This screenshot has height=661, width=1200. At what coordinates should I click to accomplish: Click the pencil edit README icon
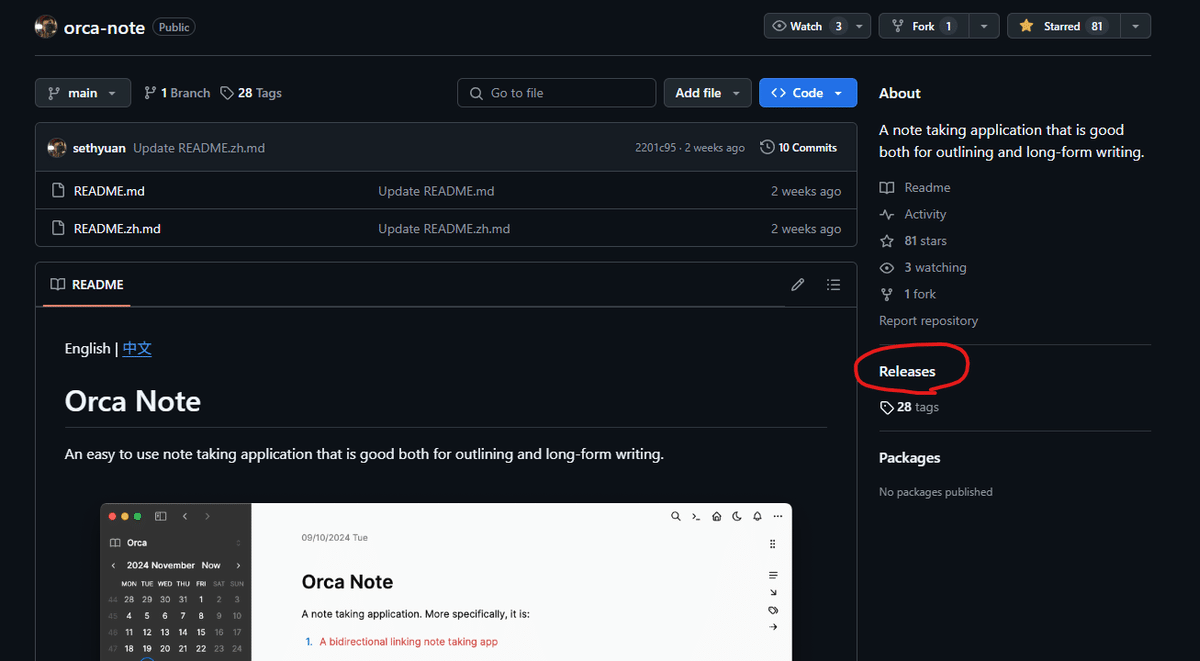coord(797,285)
